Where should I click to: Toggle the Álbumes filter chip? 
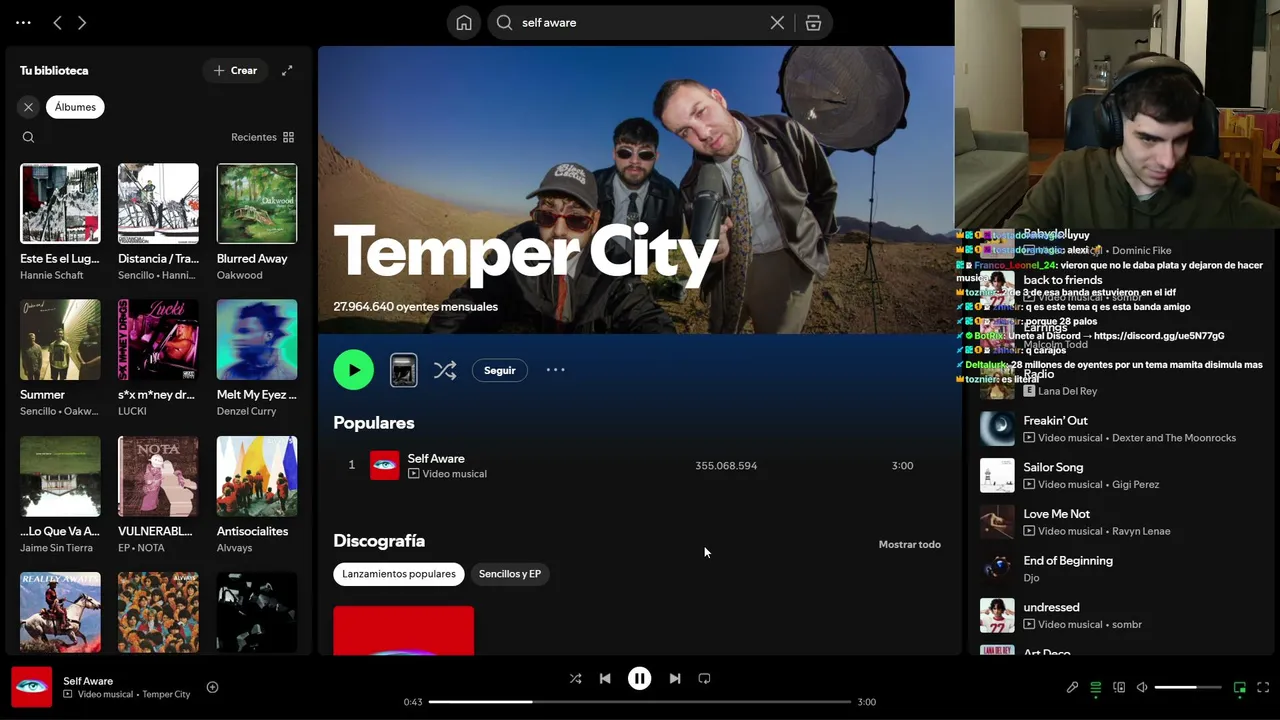[75, 107]
